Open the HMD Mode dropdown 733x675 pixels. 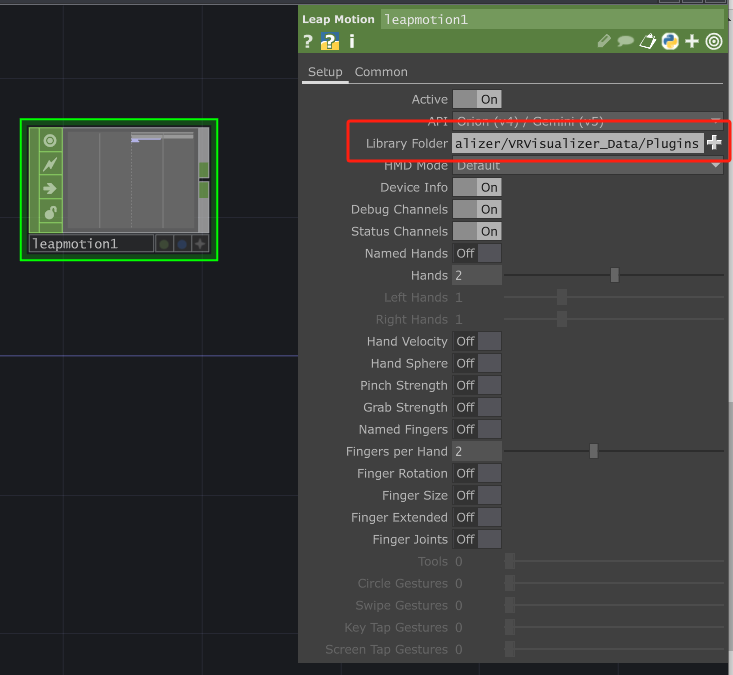(x=588, y=165)
